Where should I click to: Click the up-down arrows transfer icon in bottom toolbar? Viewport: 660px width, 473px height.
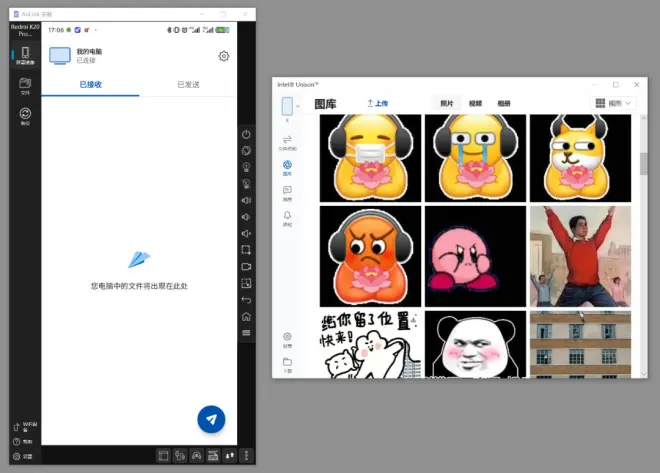coord(229,455)
